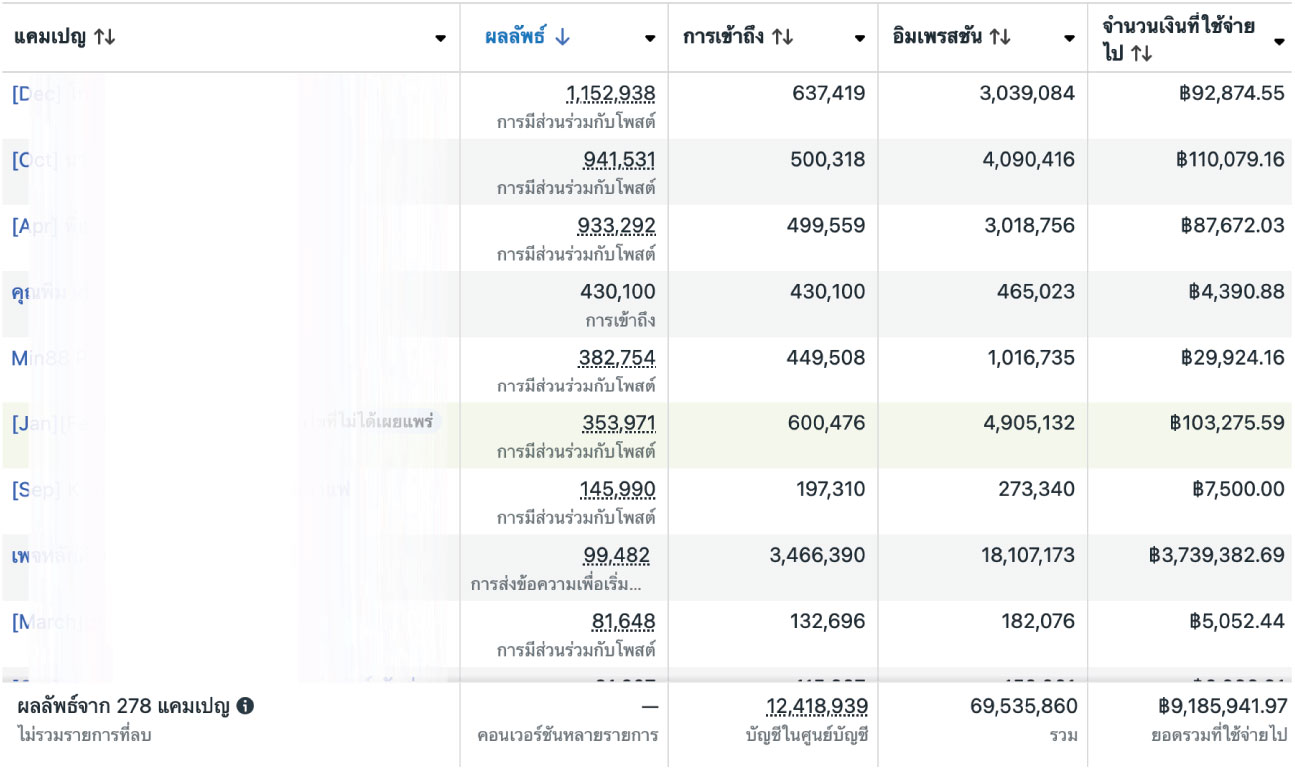The height and width of the screenshot is (770, 1295).
Task: Sort by อิมเพรสชัน column arrows
Action: point(1000,38)
